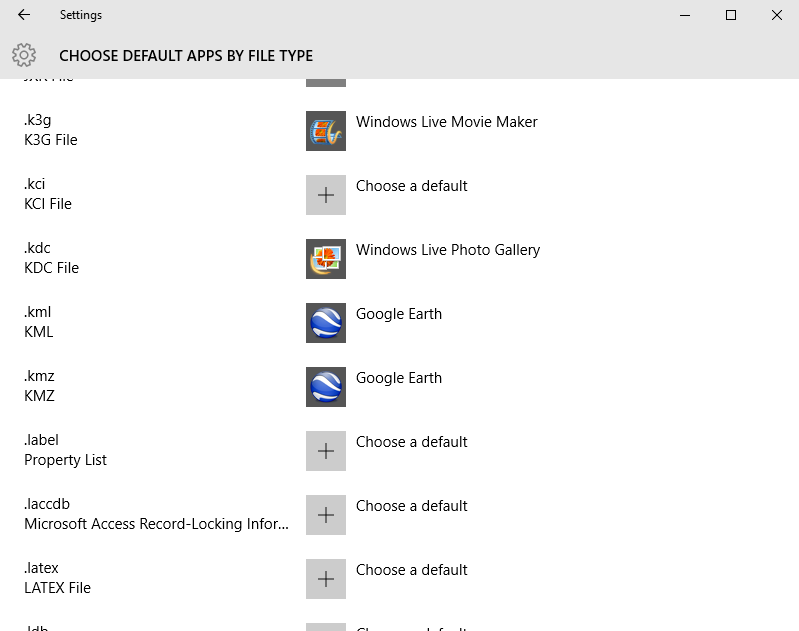Viewport: 799px width, 631px height.
Task: Select the KMZ description text
Action: (39, 396)
